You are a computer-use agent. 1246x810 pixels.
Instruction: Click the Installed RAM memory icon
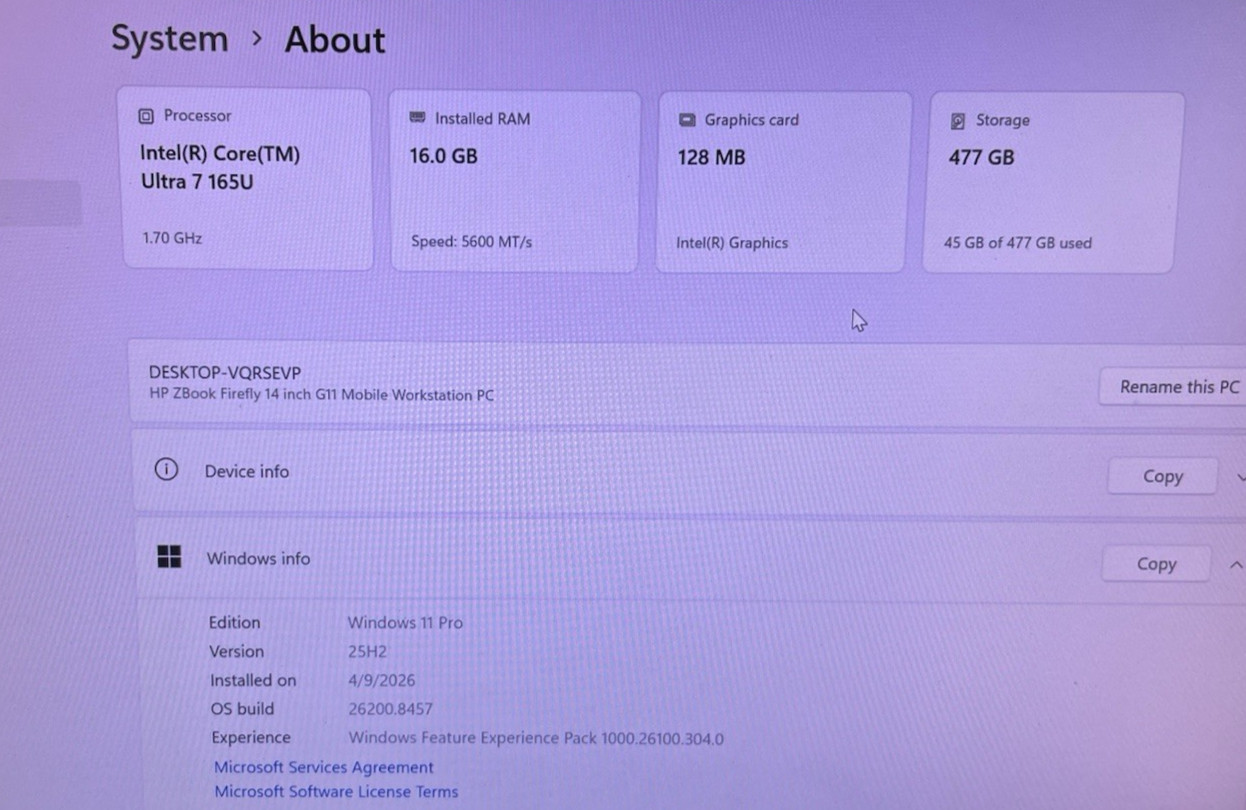click(418, 118)
